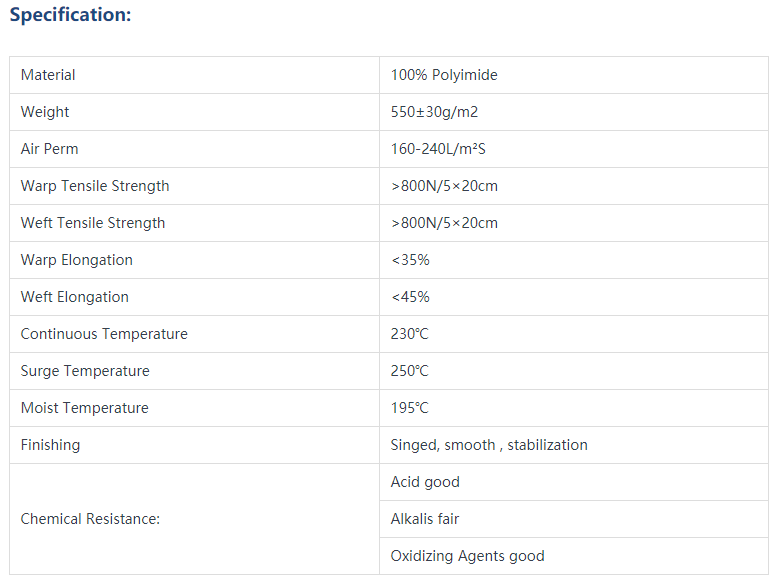
Task: Click the <35% elongation value
Action: click(x=410, y=260)
